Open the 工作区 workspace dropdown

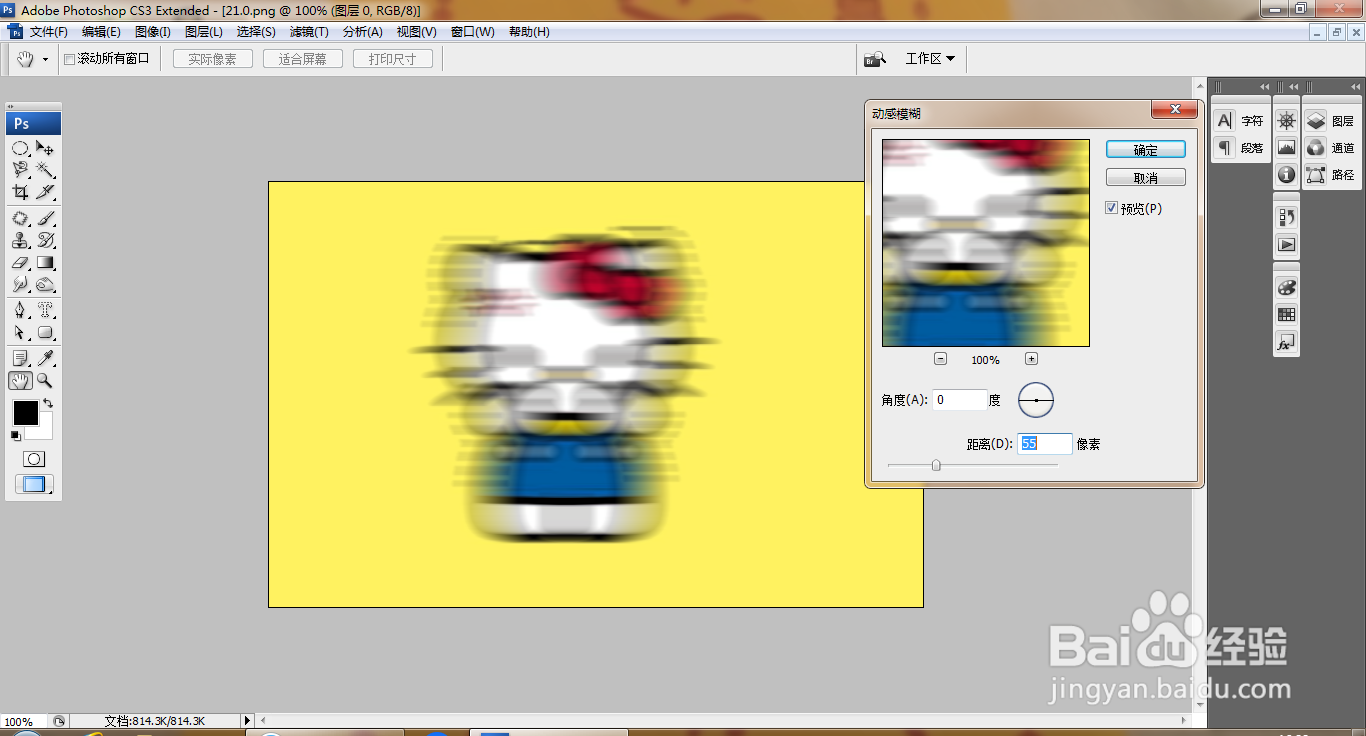(930, 59)
